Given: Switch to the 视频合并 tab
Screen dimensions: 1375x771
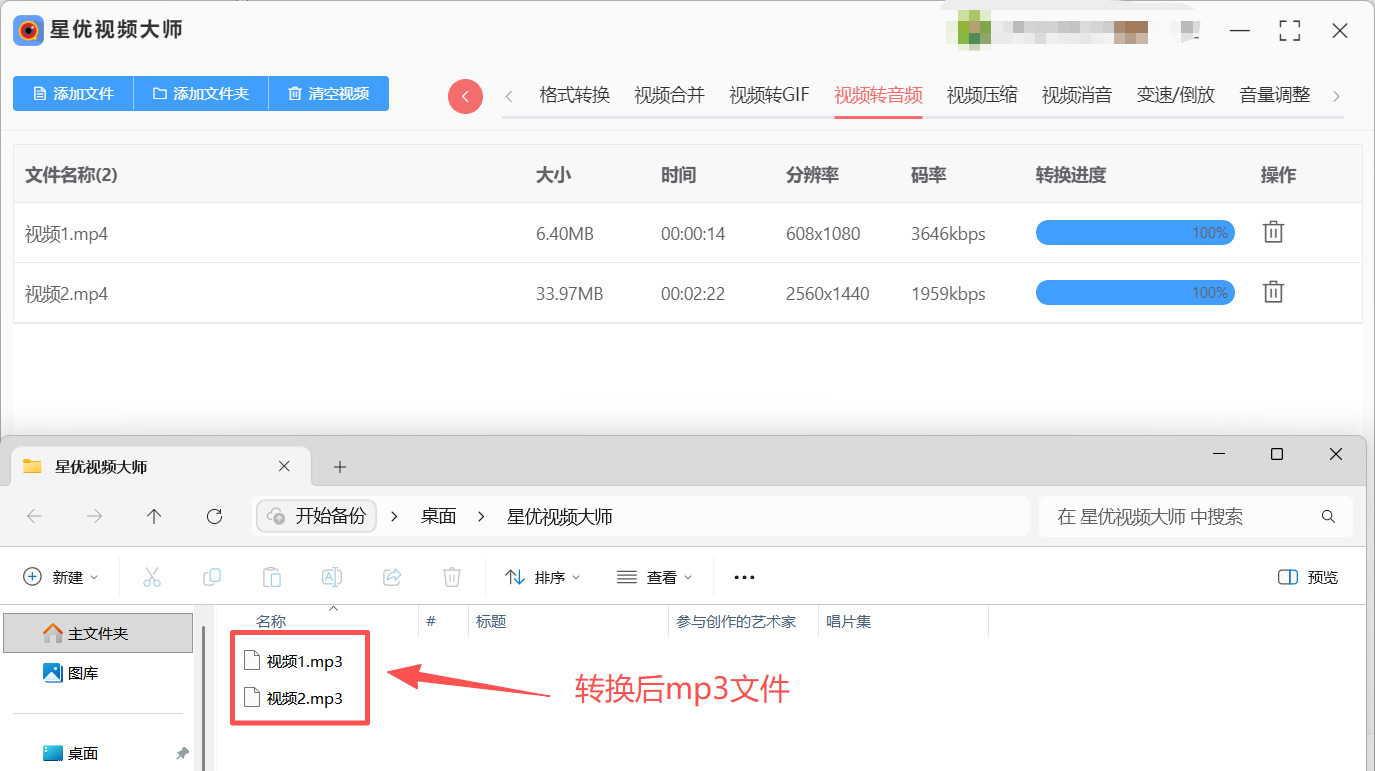Looking at the screenshot, I should (670, 96).
